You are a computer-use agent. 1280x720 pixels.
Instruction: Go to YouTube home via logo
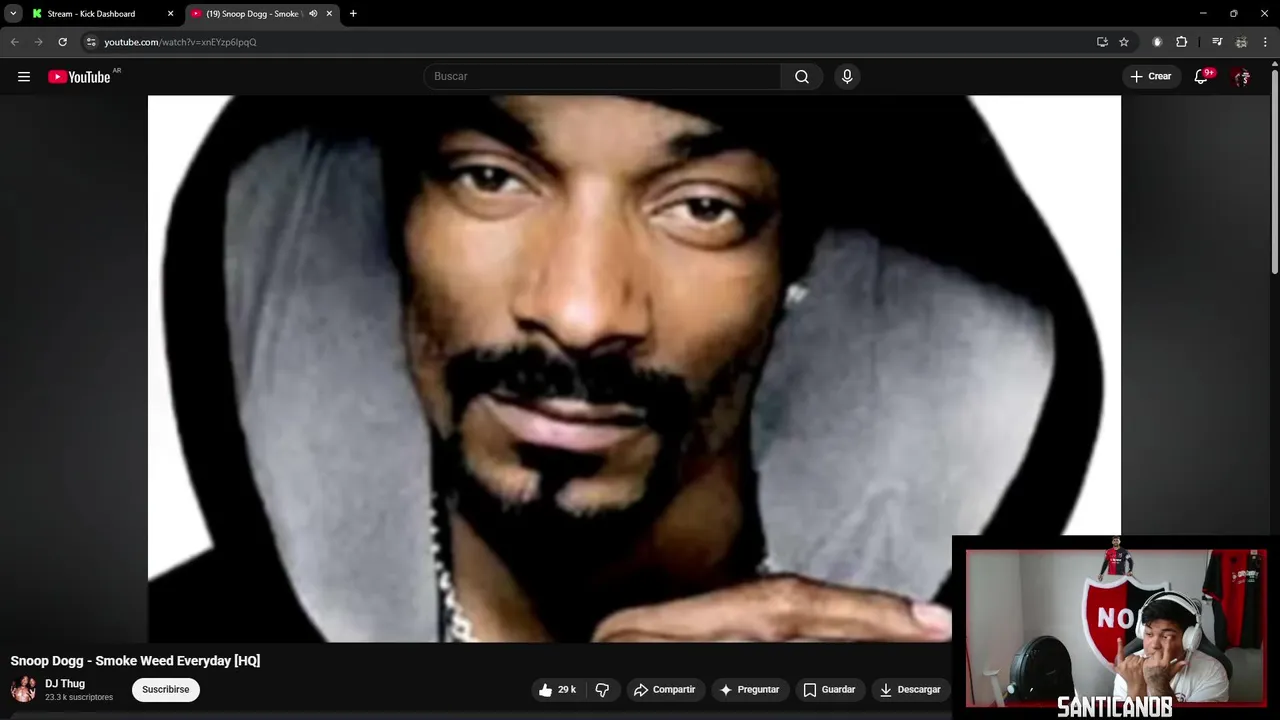click(79, 77)
